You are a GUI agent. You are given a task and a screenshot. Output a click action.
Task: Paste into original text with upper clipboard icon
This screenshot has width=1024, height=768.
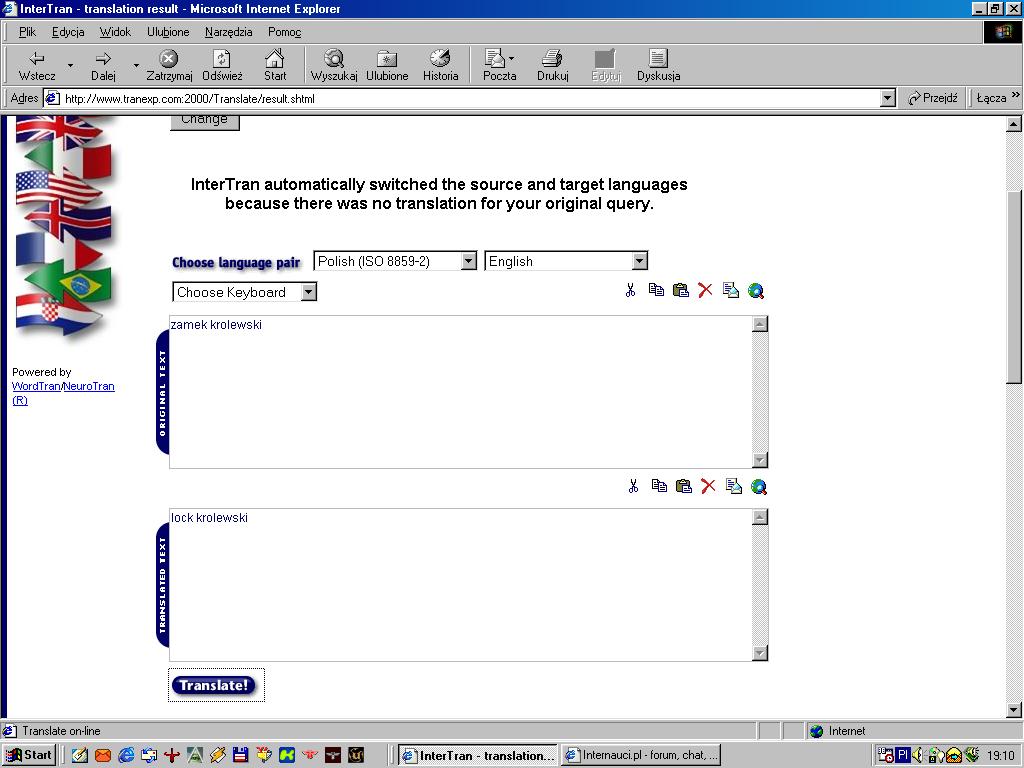[680, 290]
